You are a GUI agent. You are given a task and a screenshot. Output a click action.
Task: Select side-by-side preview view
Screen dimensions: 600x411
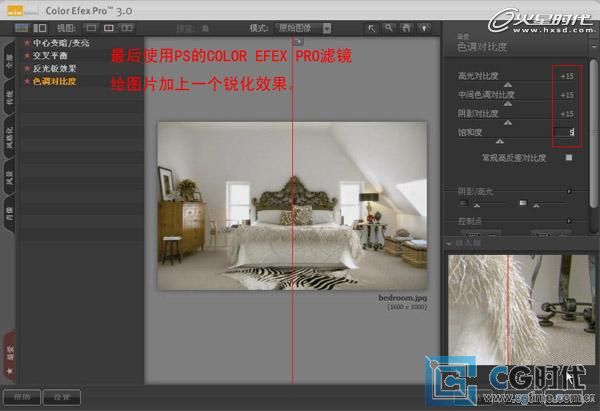tap(127, 28)
